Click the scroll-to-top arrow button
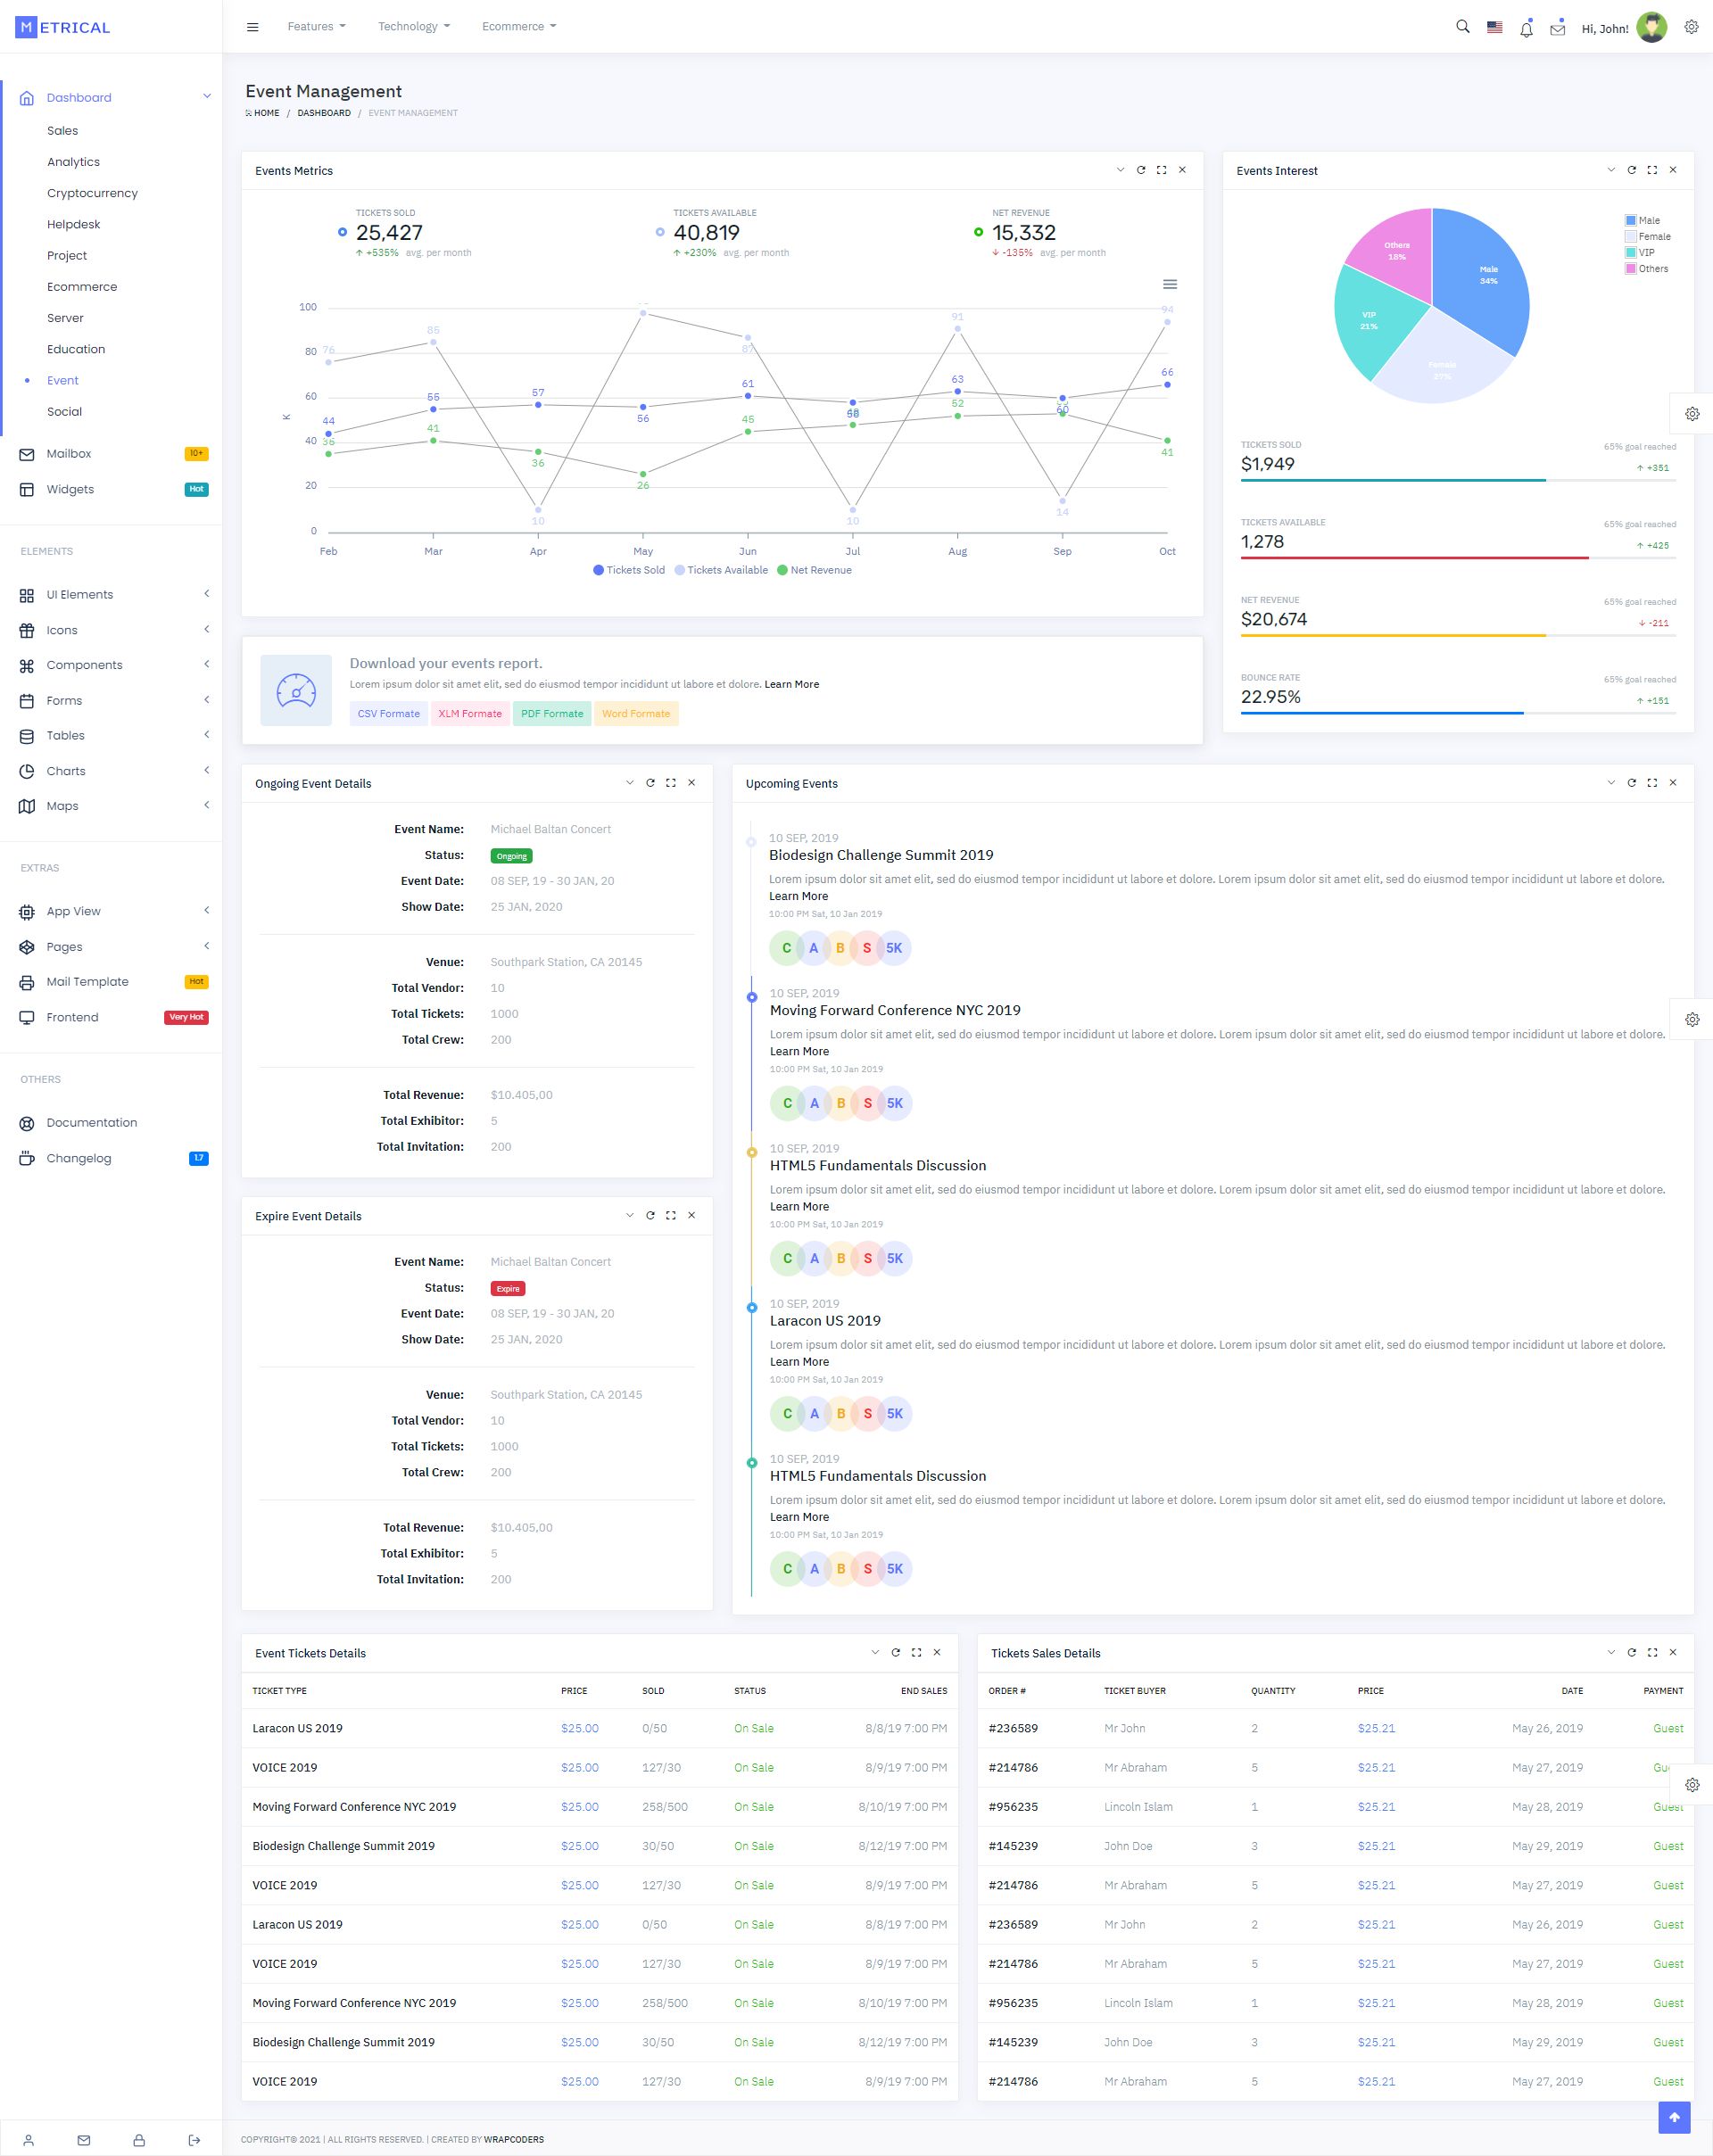The width and height of the screenshot is (1713, 2156). 1674,2117
